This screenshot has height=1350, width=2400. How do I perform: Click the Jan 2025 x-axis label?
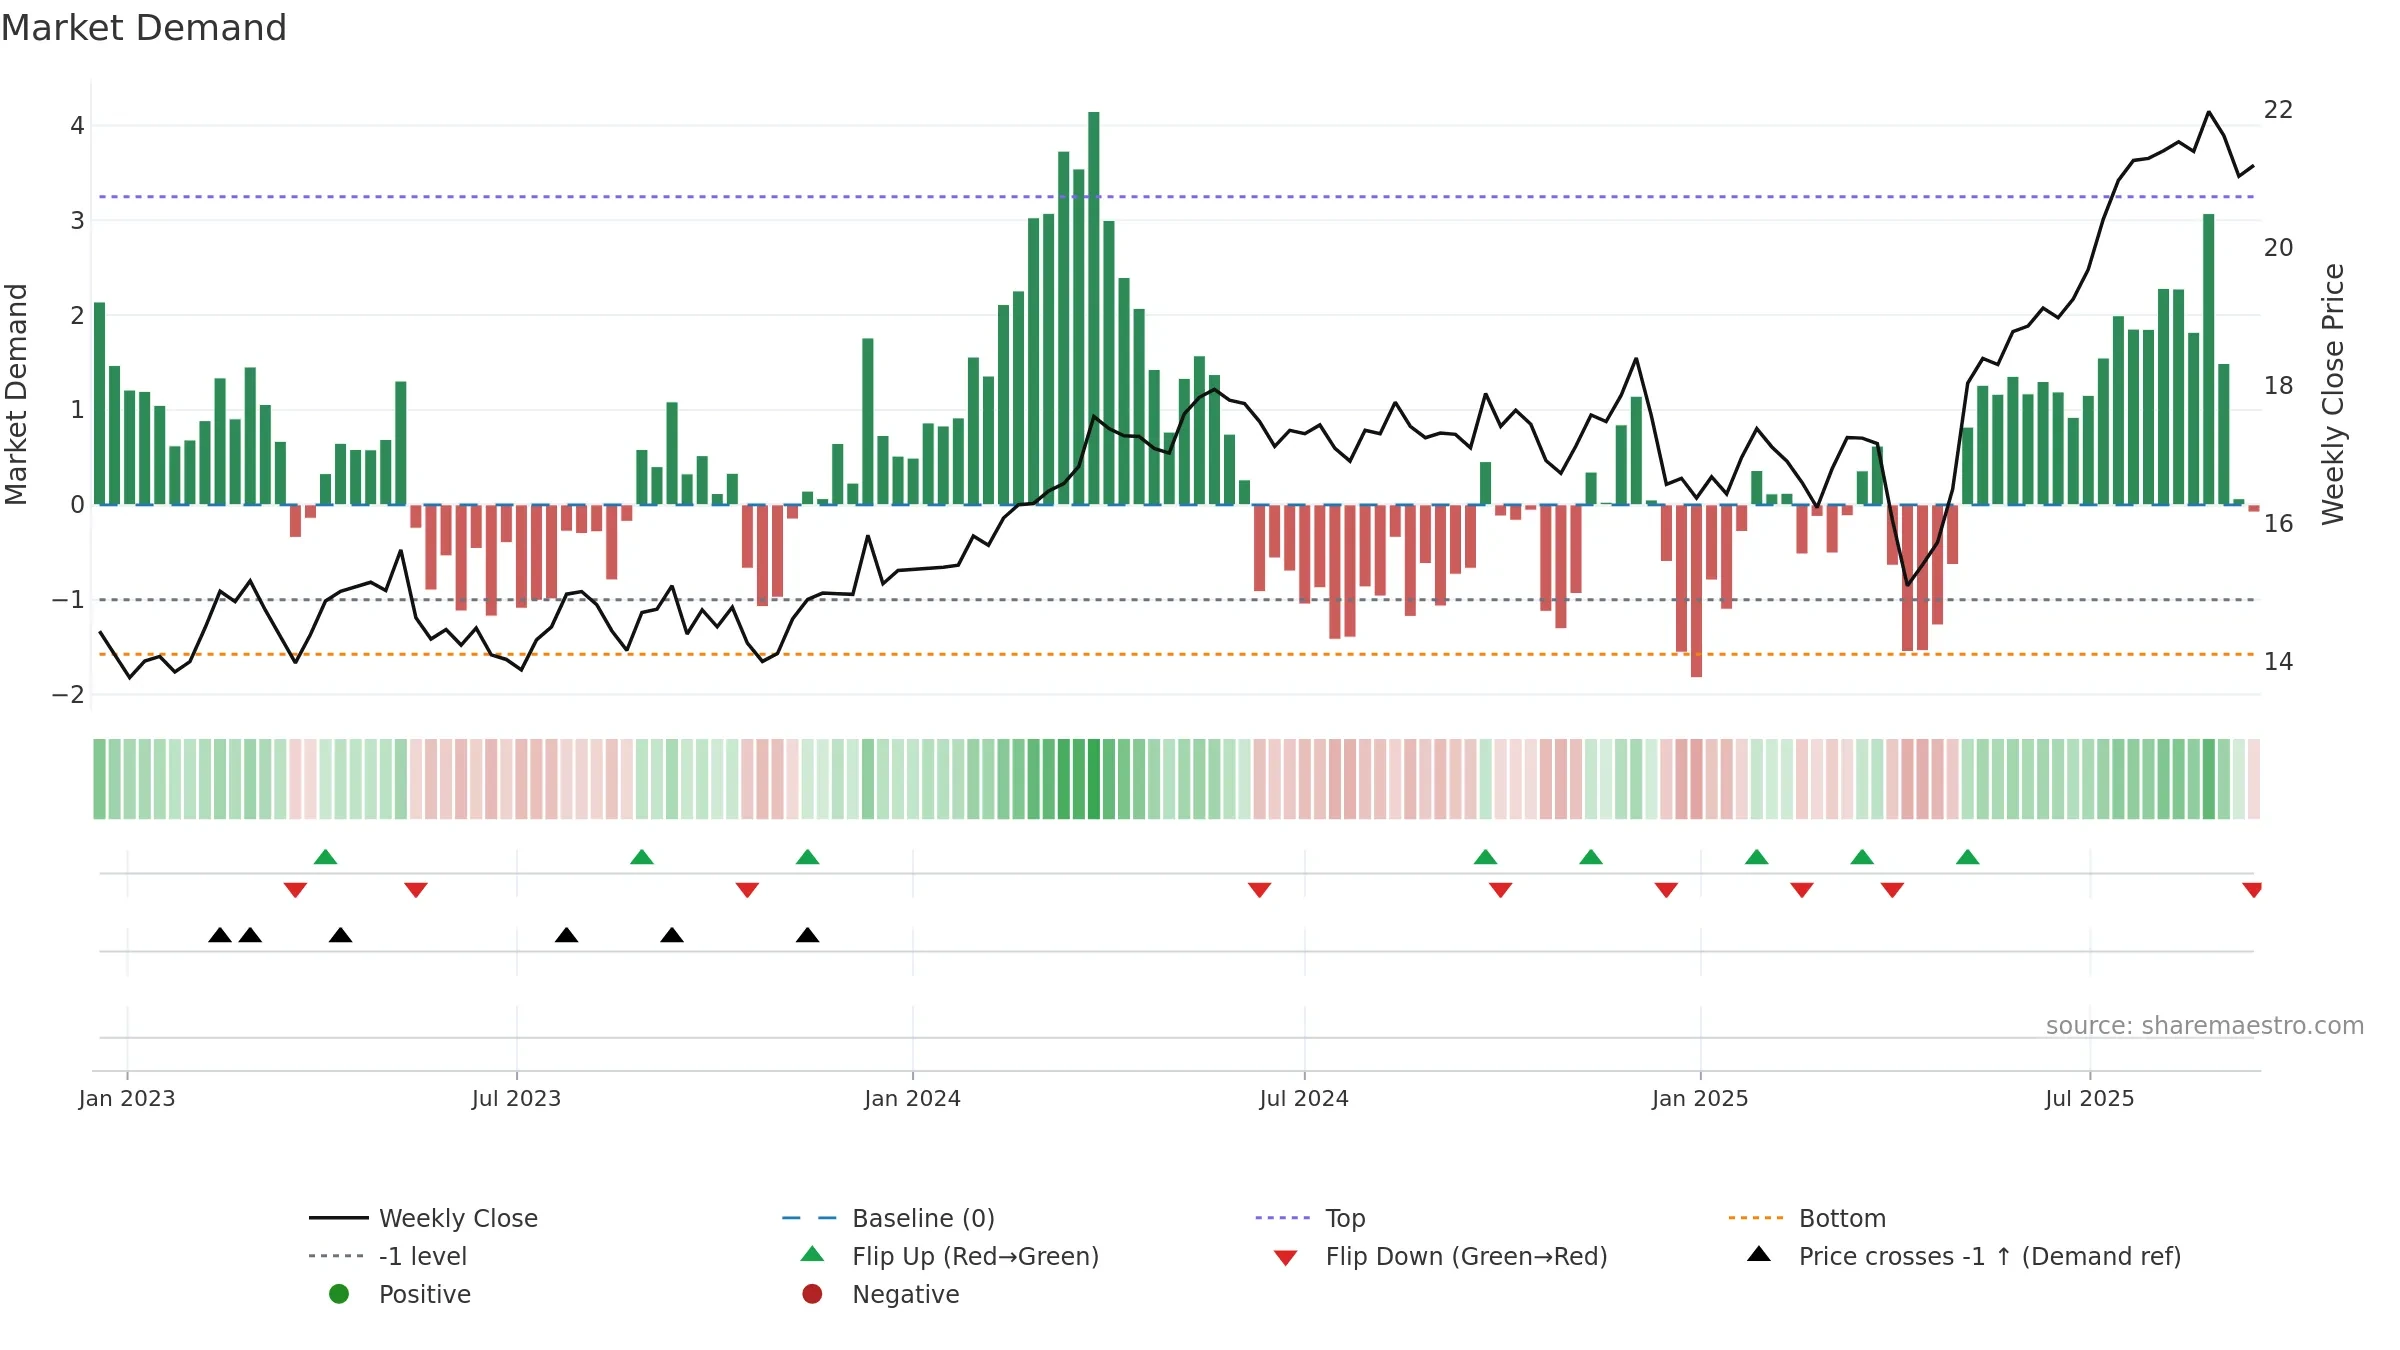click(1700, 1099)
